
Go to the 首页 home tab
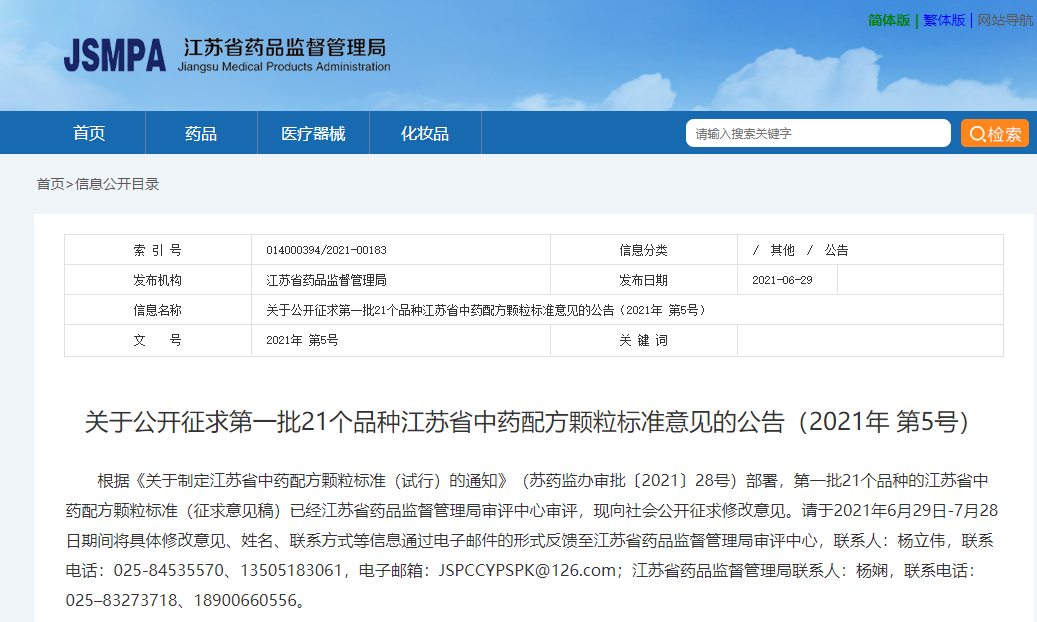click(x=90, y=132)
